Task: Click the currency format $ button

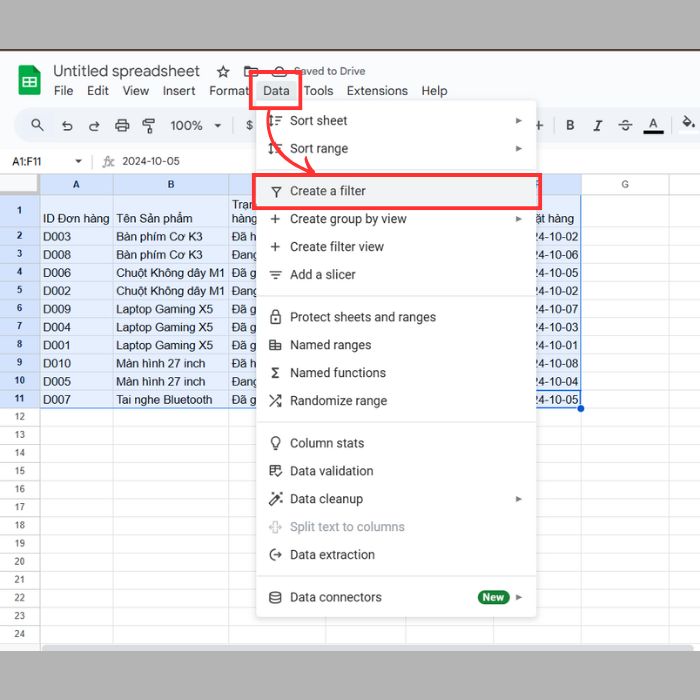Action: tap(249, 126)
